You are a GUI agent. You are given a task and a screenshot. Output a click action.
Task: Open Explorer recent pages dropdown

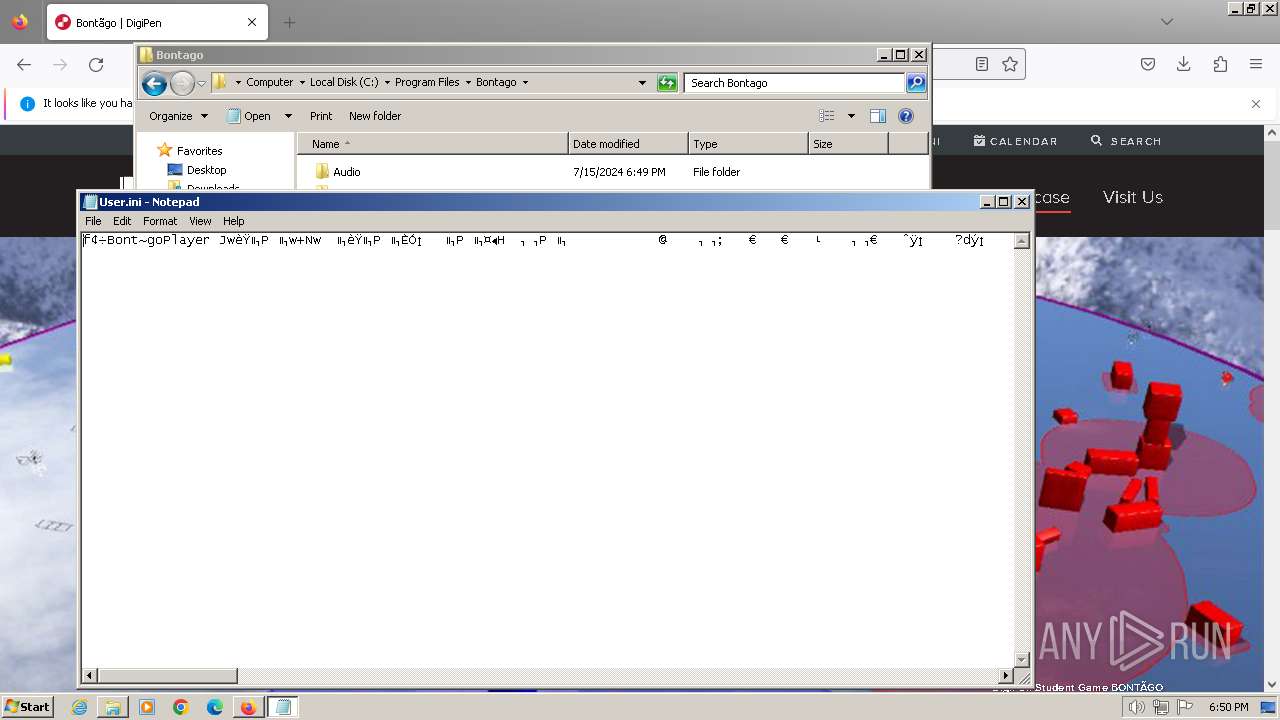click(201, 83)
